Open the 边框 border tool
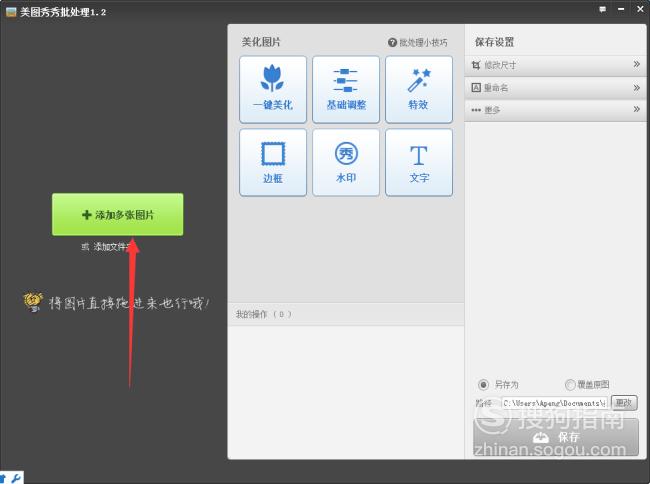The width and height of the screenshot is (650, 484). [x=273, y=162]
